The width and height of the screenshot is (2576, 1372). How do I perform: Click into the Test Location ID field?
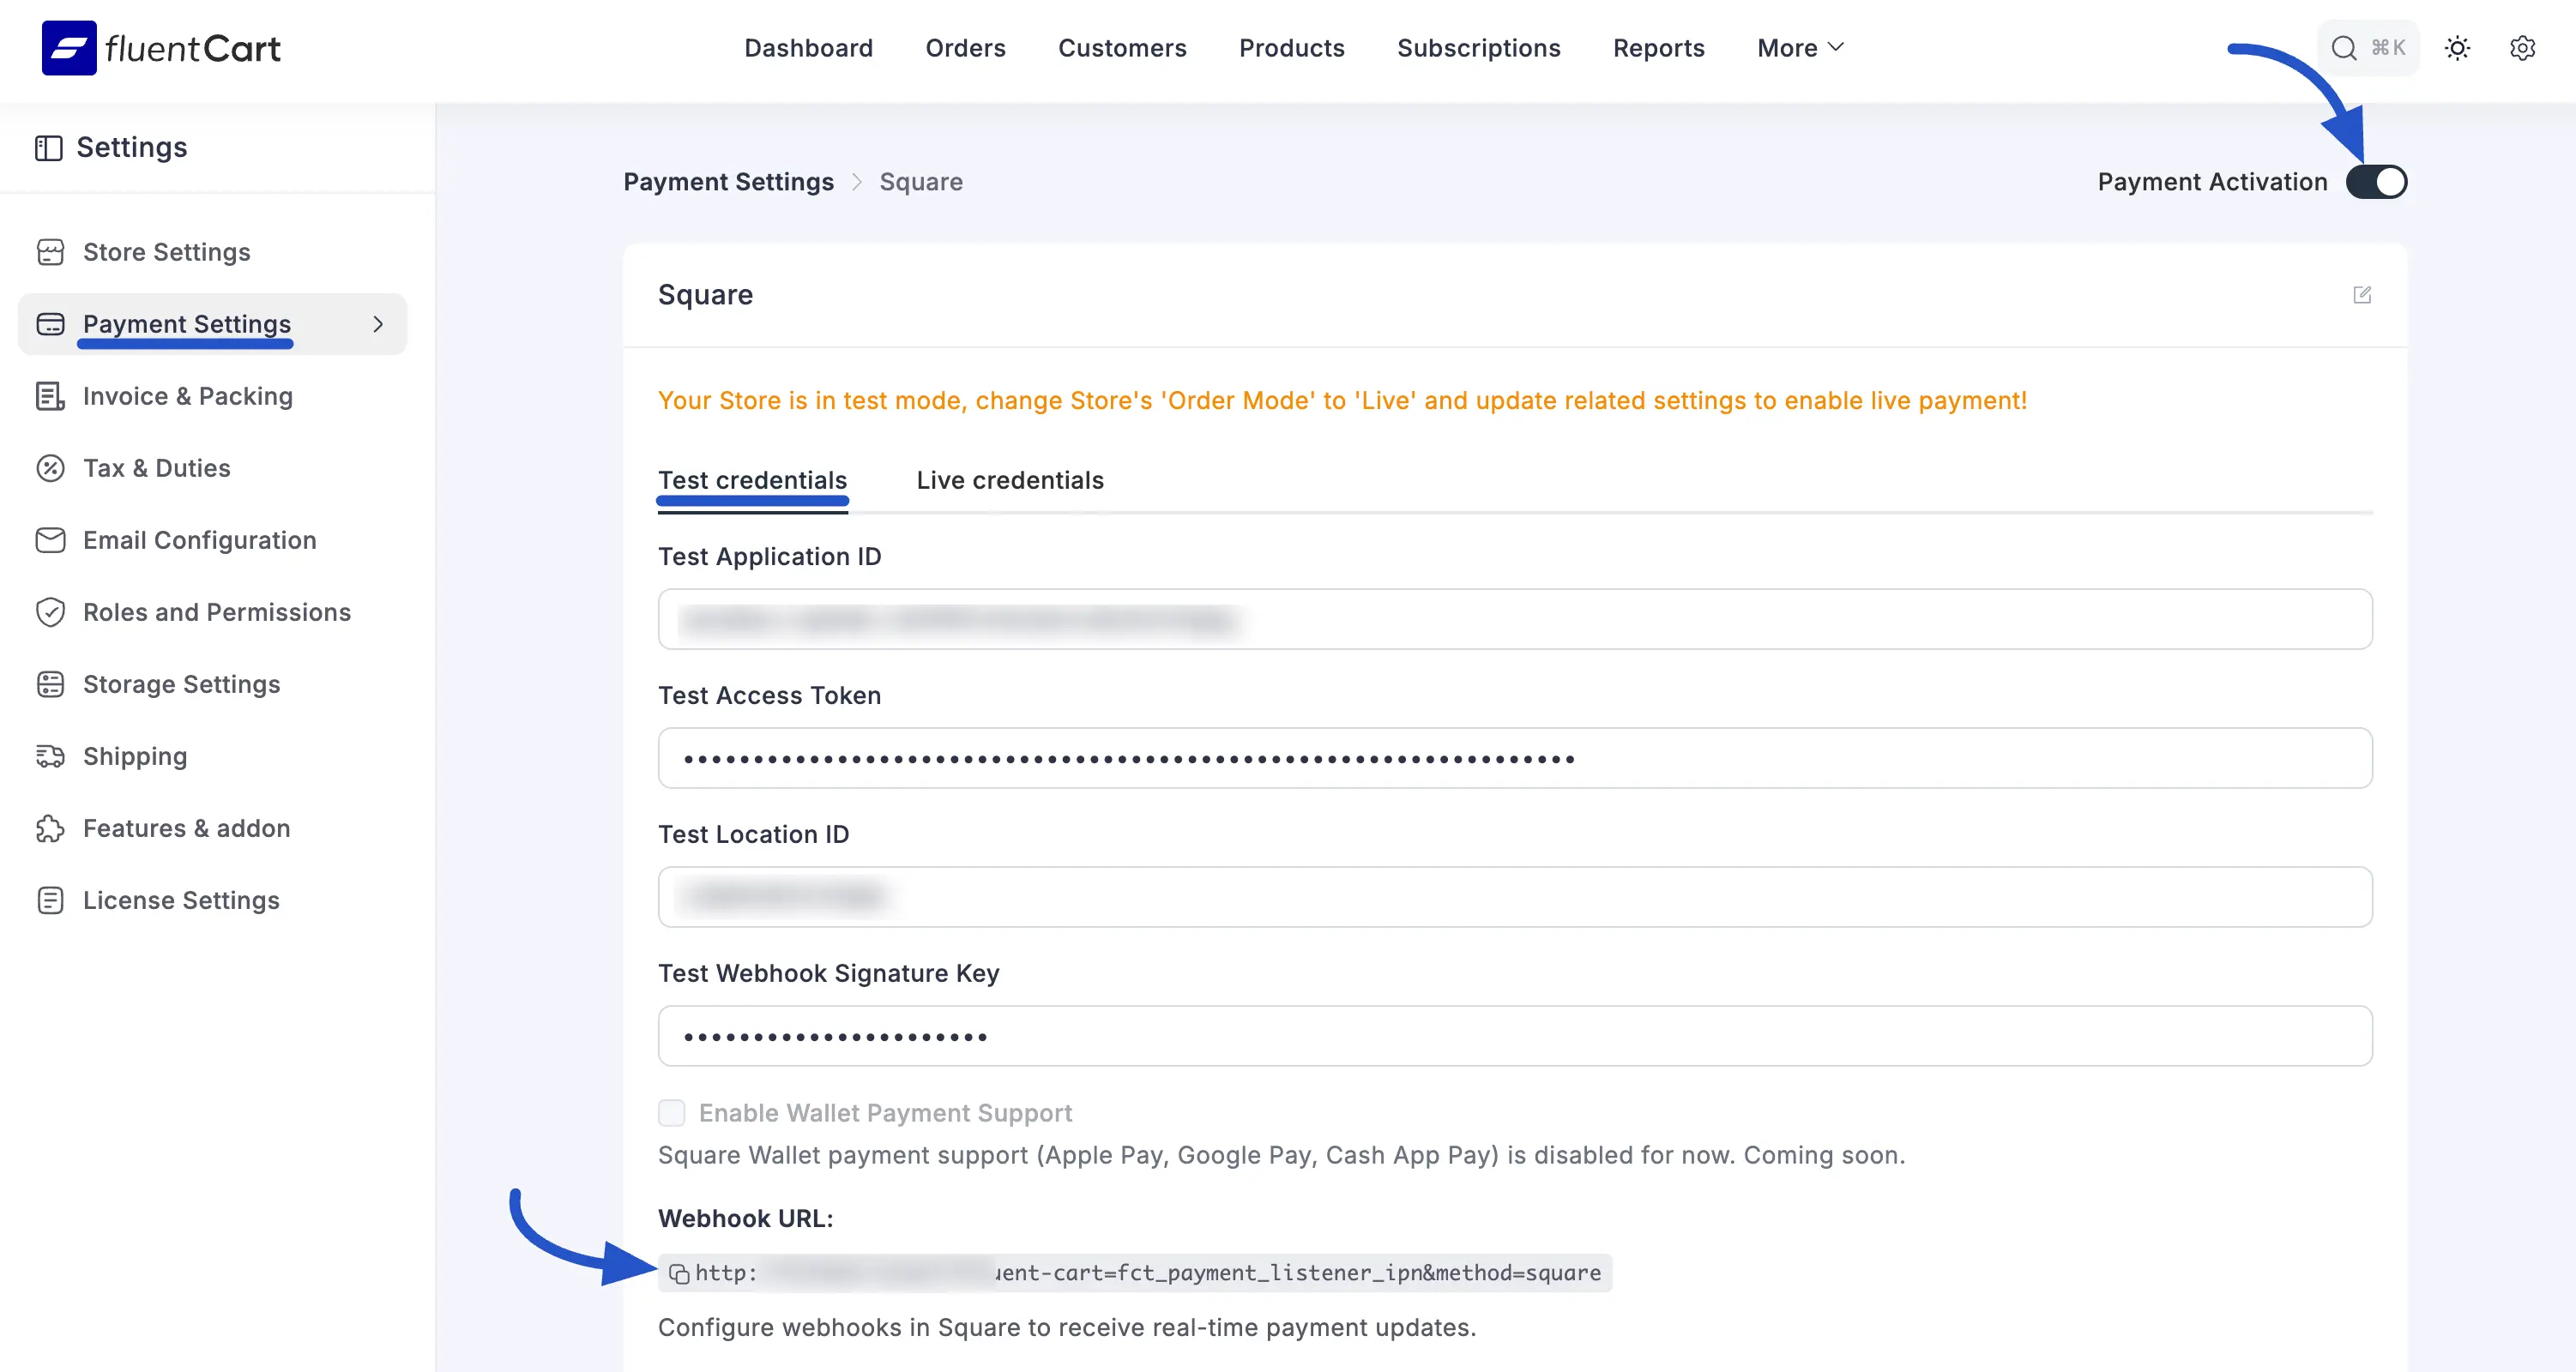1515,897
